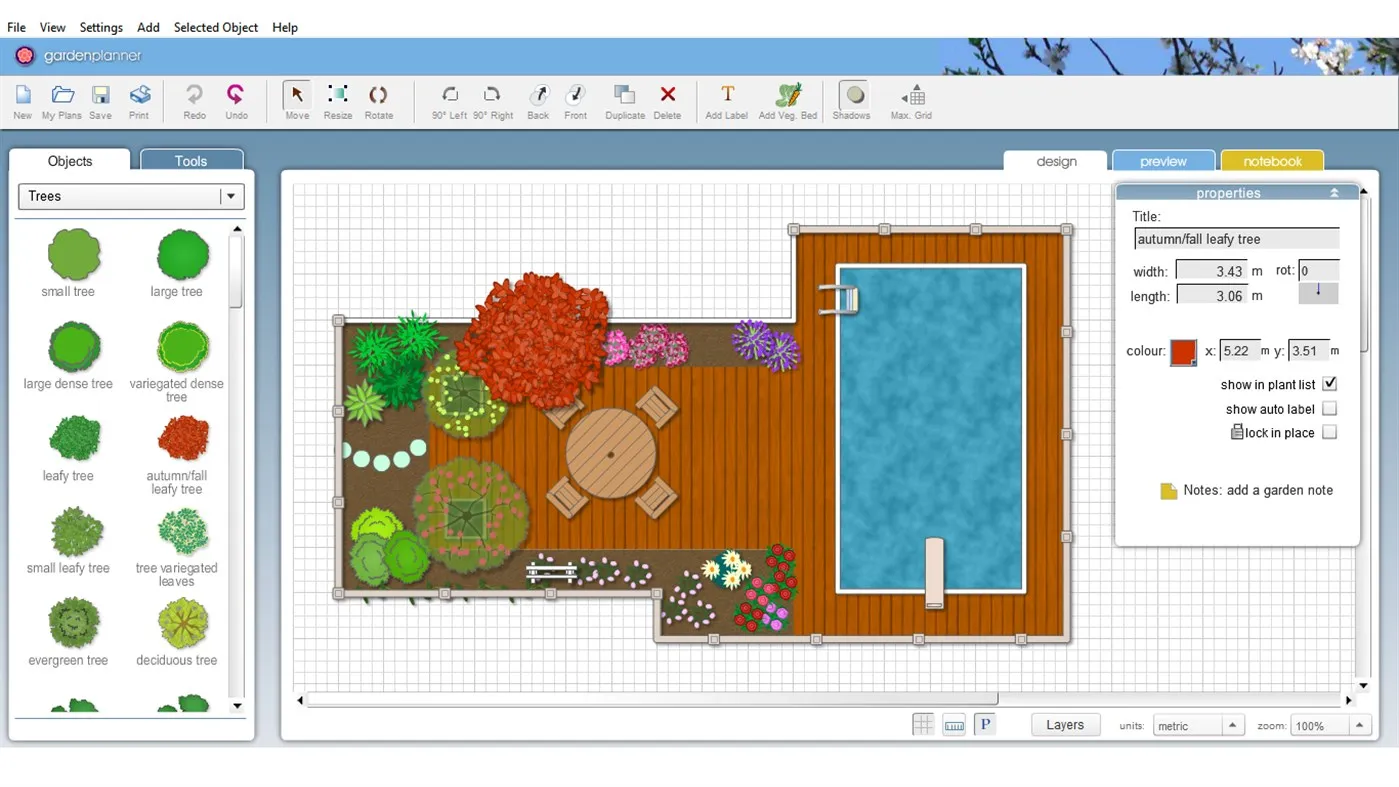Switch to the preview tab
Screen dimensions: 1399x787
[x=1163, y=160]
